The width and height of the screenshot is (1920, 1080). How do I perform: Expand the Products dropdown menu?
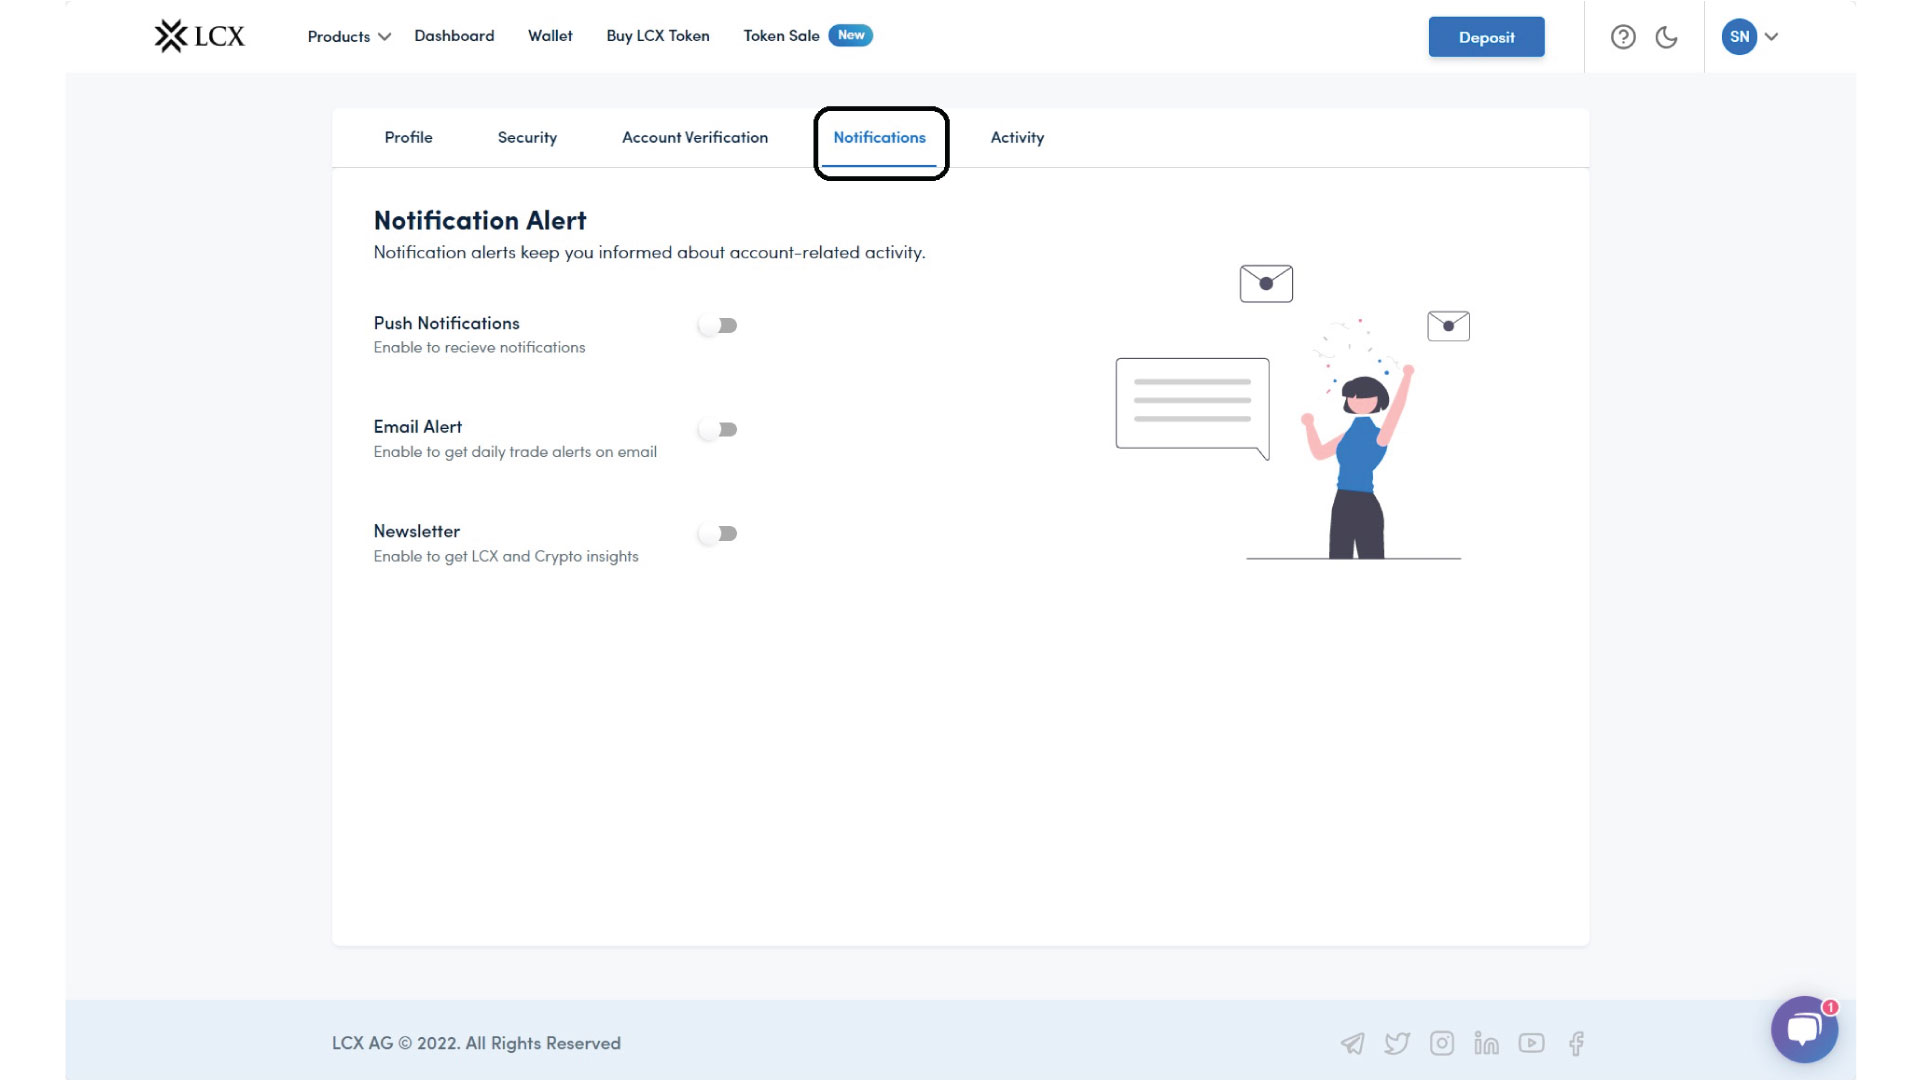pos(348,37)
